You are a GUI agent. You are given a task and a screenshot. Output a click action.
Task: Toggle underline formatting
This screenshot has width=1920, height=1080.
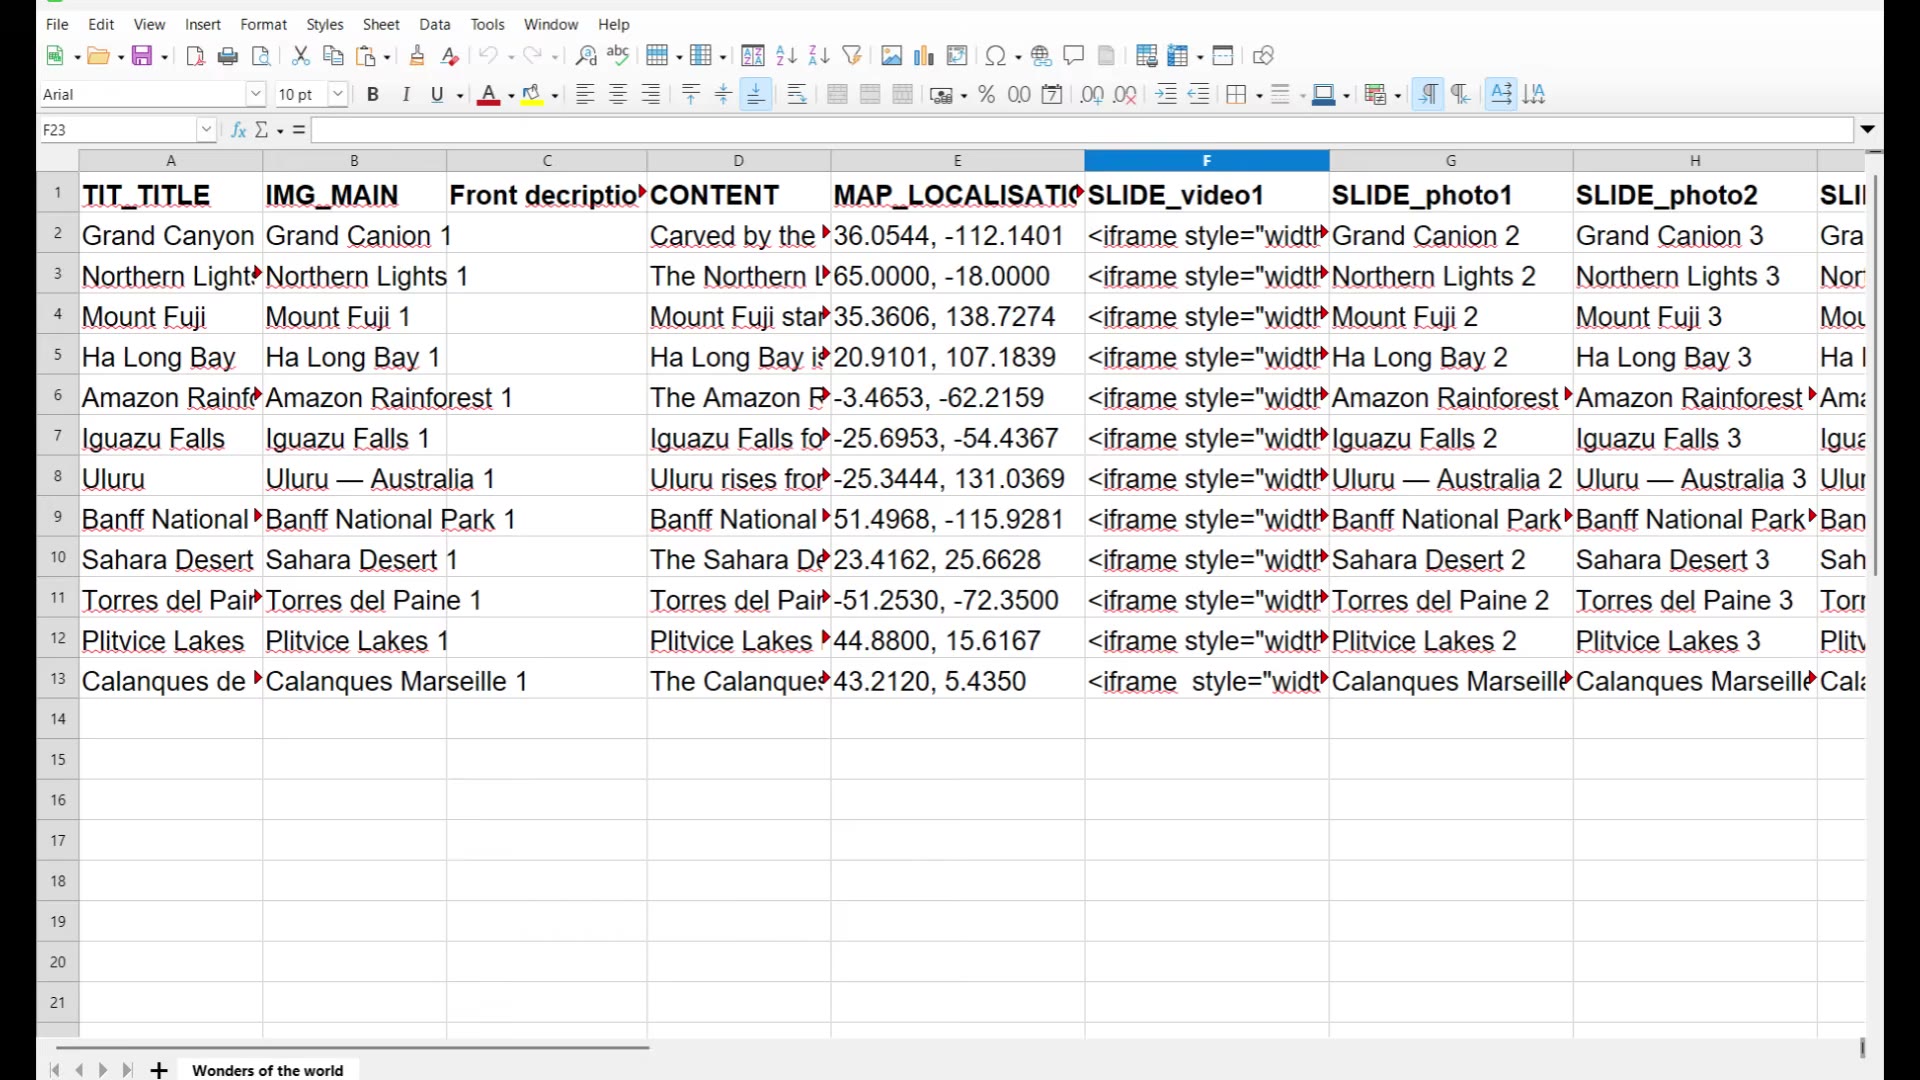(x=437, y=95)
